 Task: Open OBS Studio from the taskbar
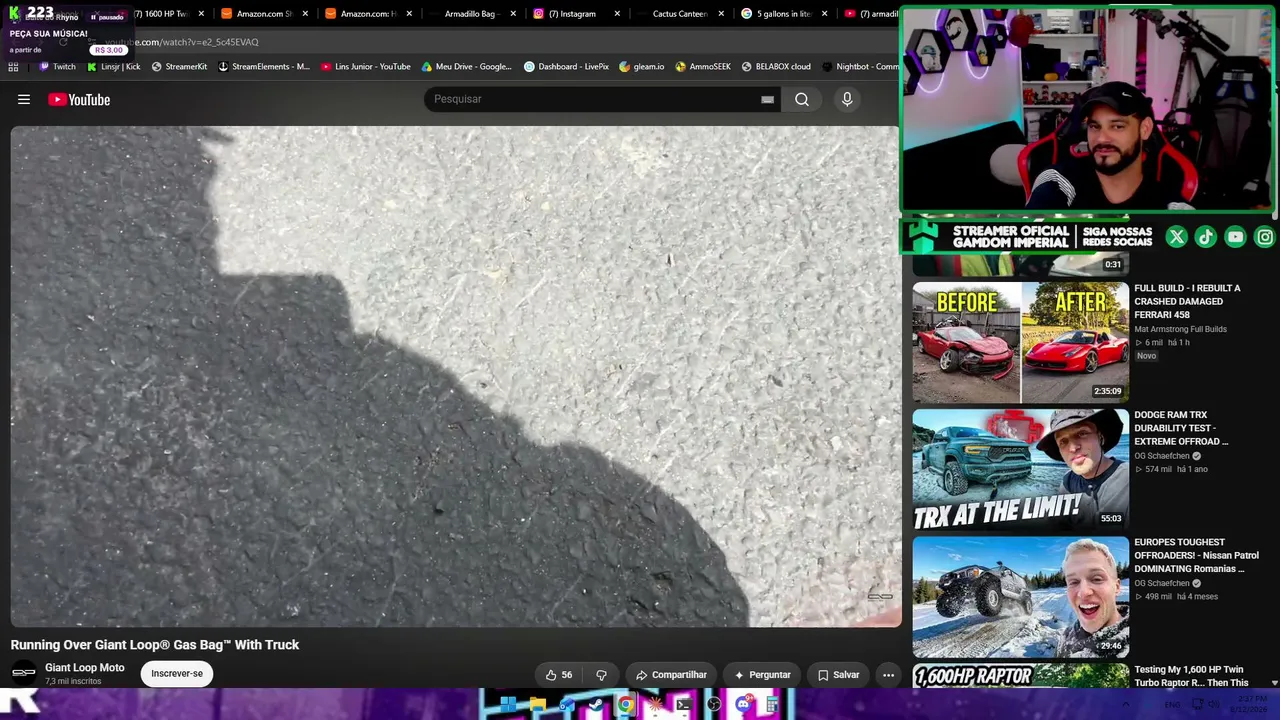[x=714, y=705]
